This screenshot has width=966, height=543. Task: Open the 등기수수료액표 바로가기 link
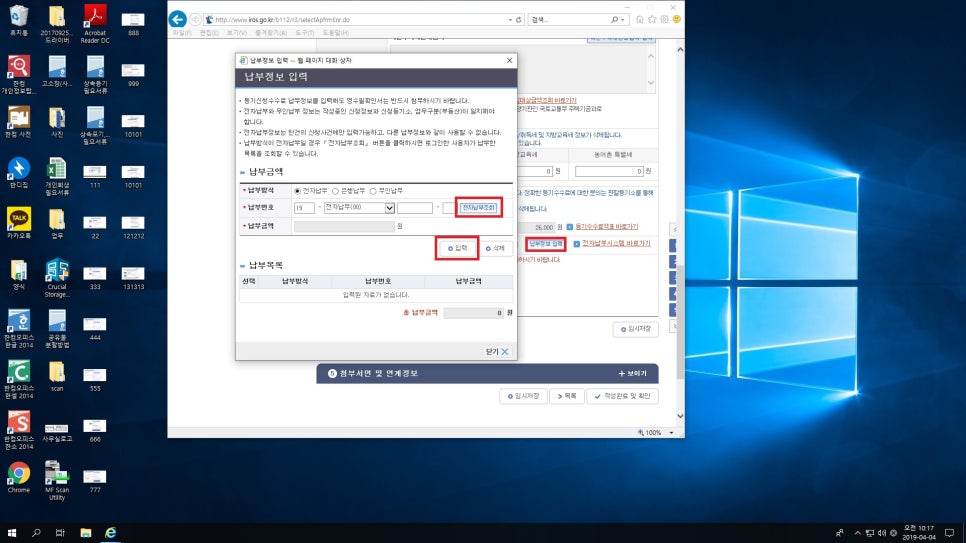coord(607,227)
